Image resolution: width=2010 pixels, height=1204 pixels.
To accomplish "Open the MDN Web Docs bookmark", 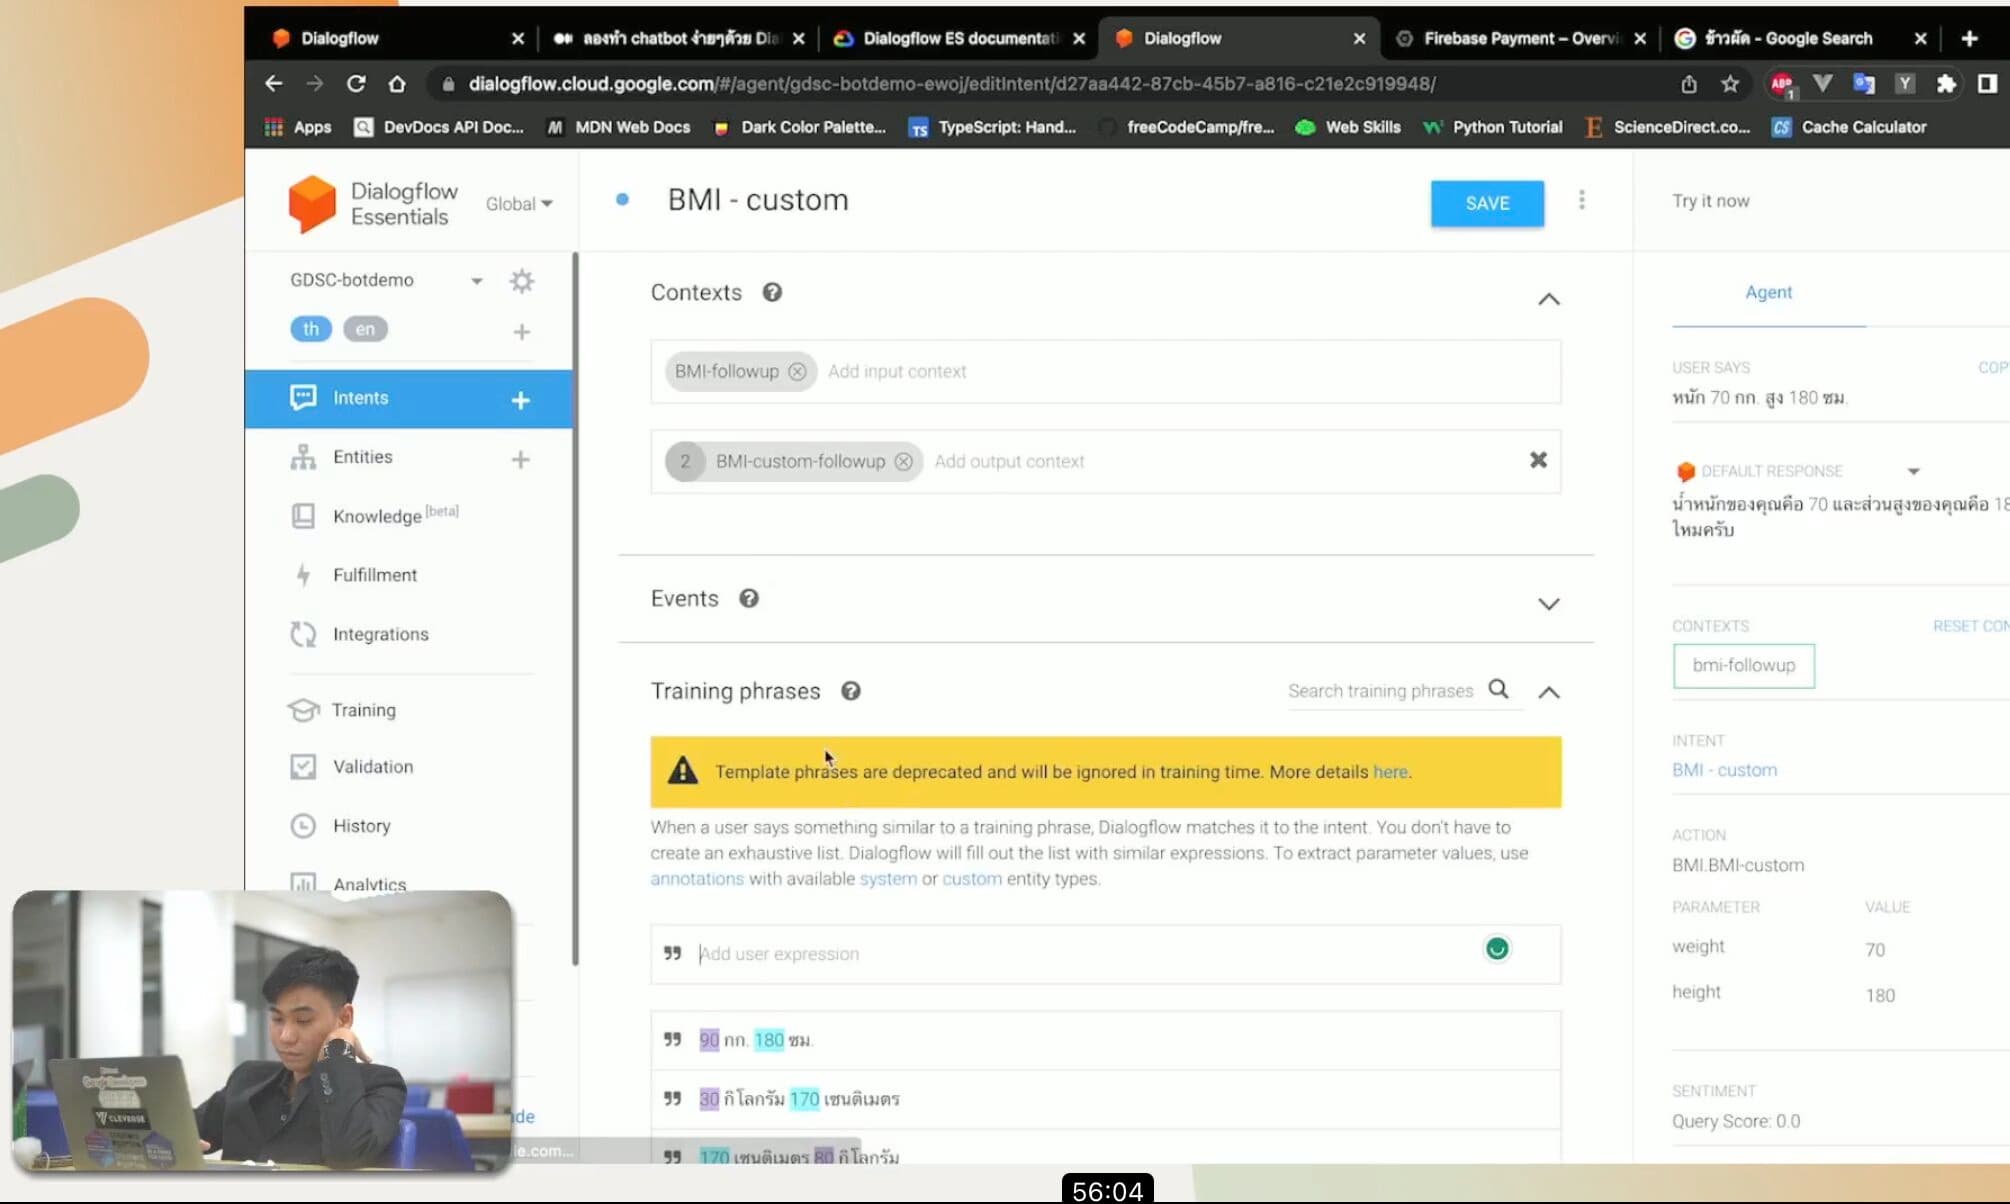I will click(x=618, y=127).
